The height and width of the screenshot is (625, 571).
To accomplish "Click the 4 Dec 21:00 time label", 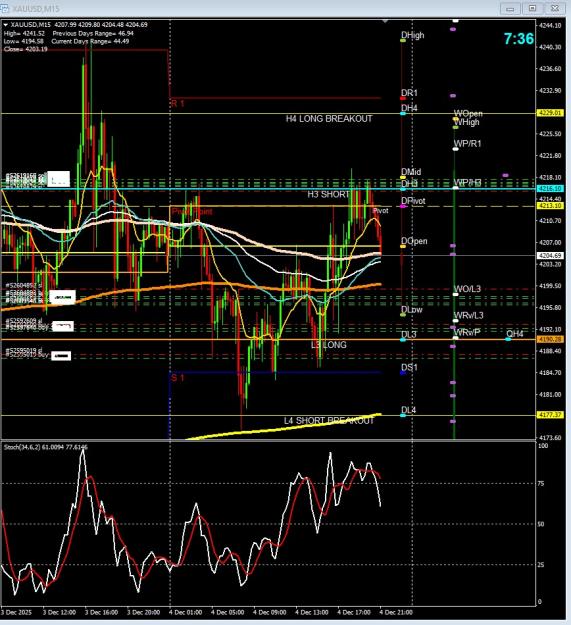I will (396, 612).
